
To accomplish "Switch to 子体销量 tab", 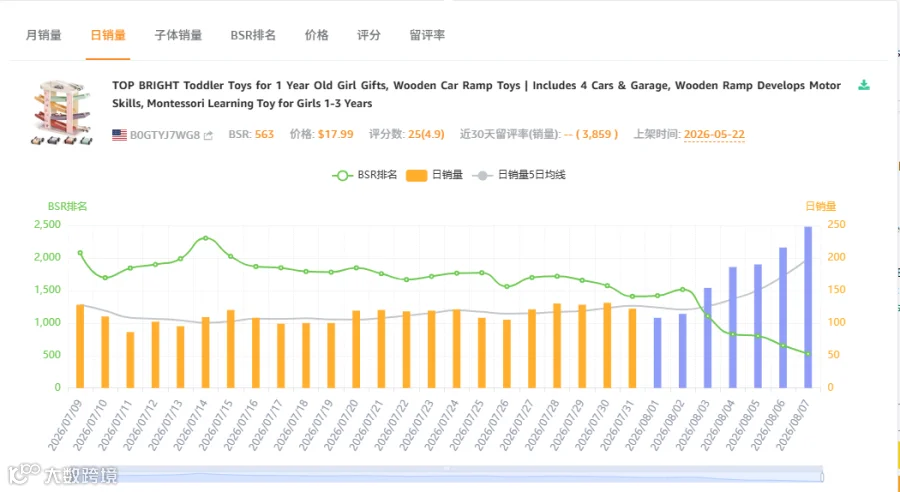I will point(179,35).
